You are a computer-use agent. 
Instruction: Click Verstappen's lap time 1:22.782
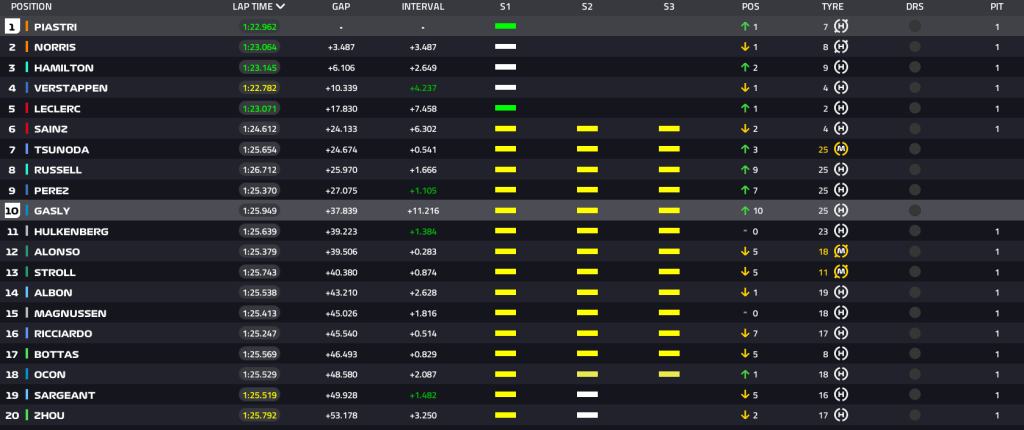click(x=259, y=88)
